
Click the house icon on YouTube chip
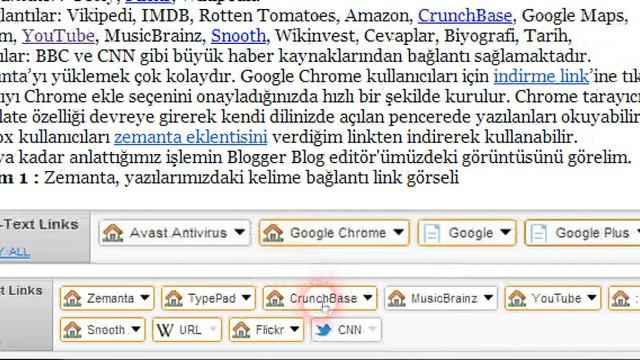[517, 298]
